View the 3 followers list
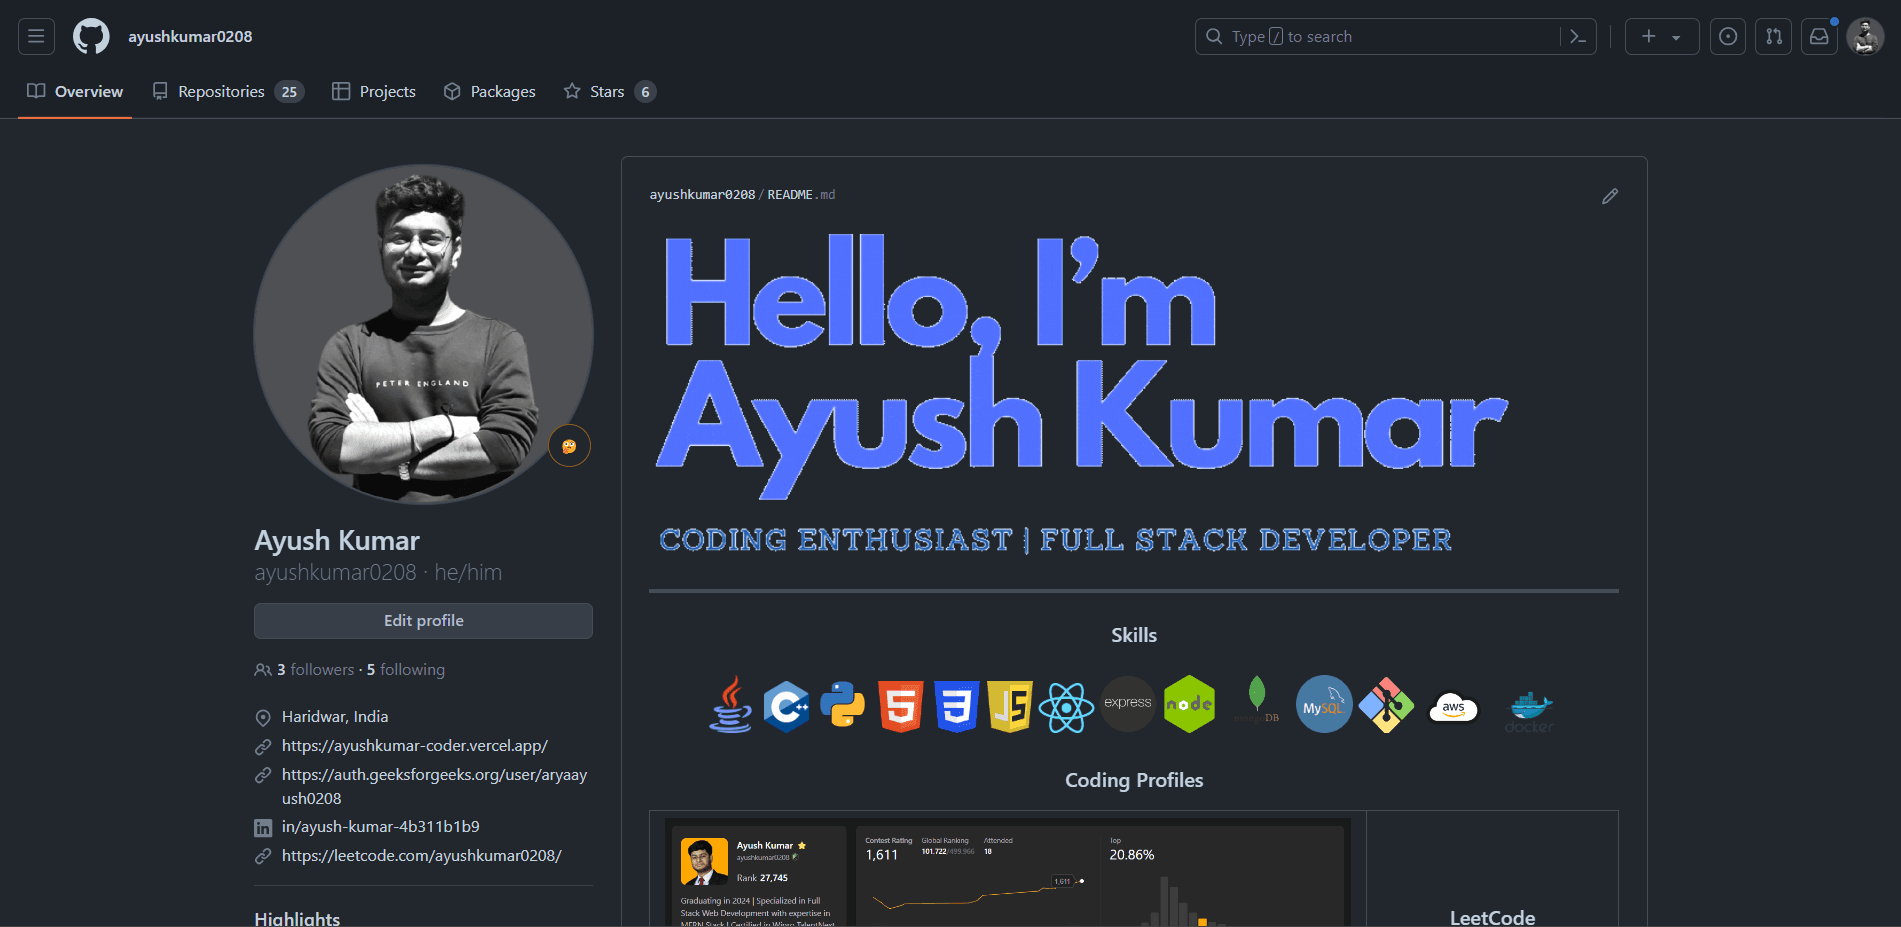The image size is (1901, 927). point(315,670)
